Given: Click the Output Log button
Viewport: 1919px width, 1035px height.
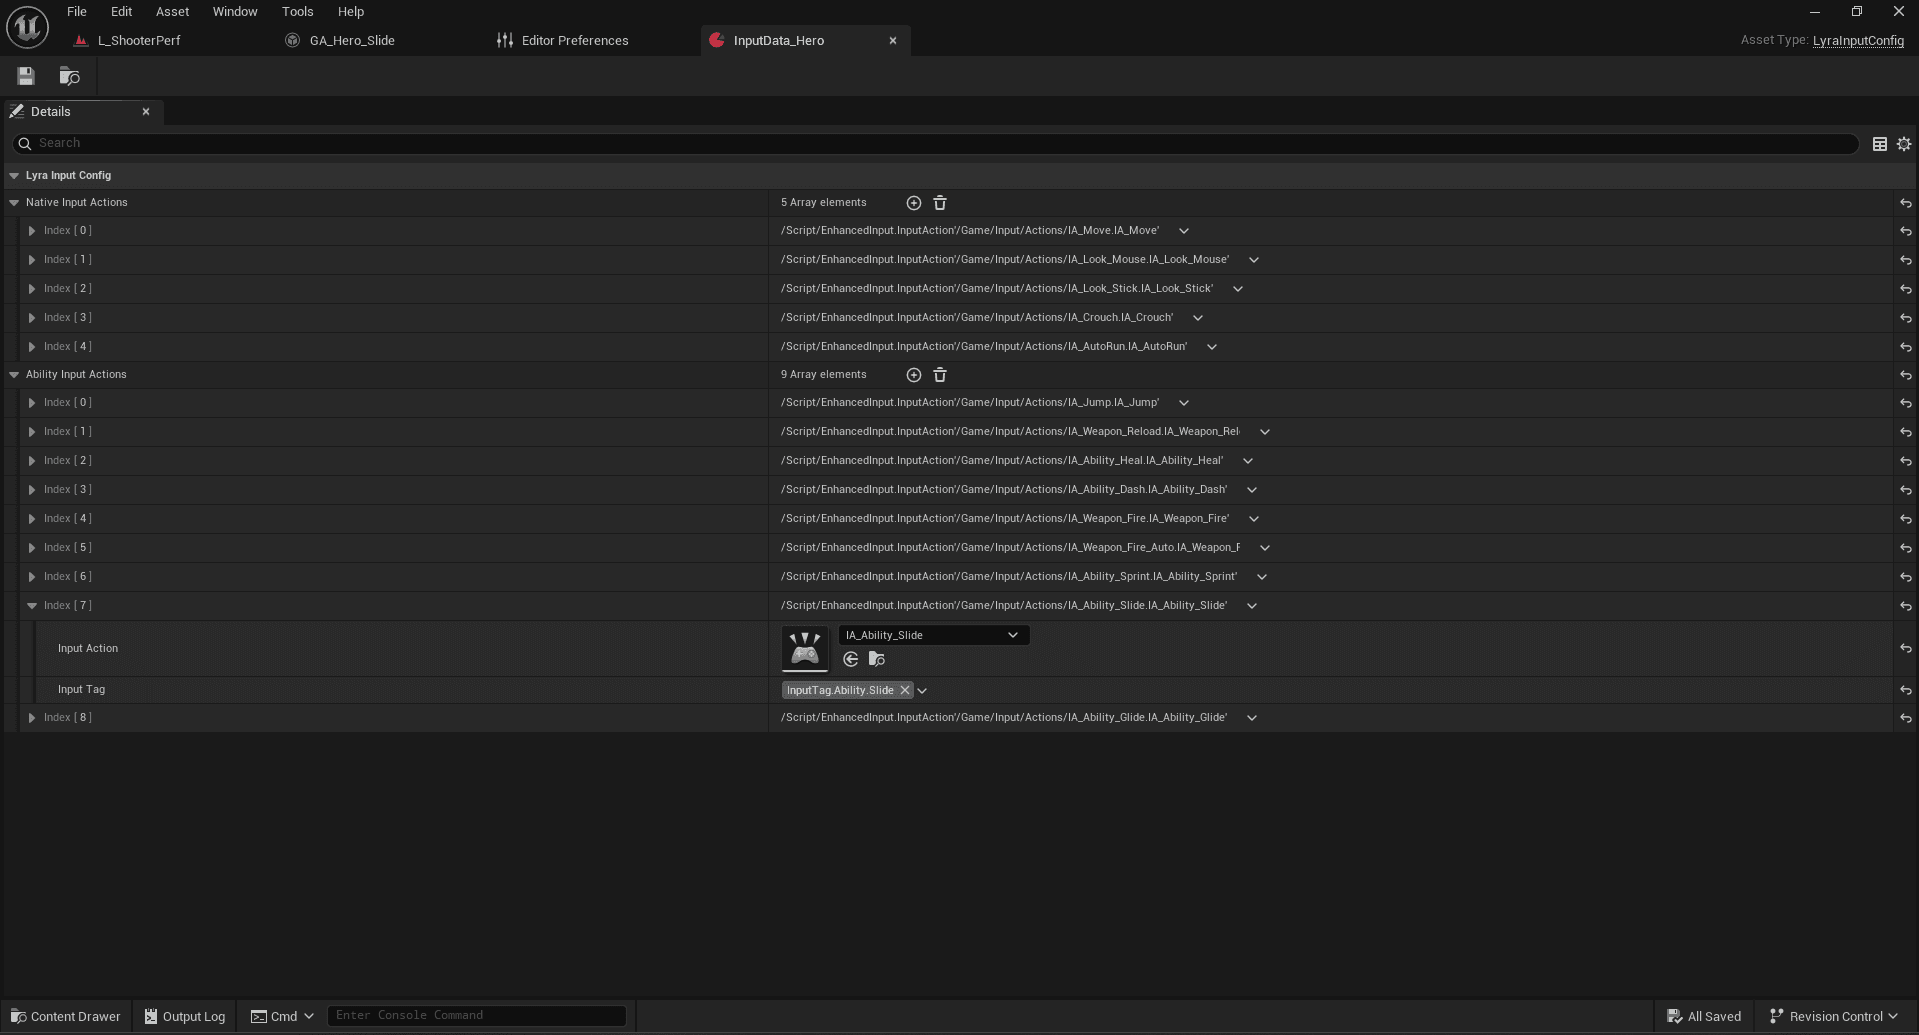Looking at the screenshot, I should tap(185, 1016).
